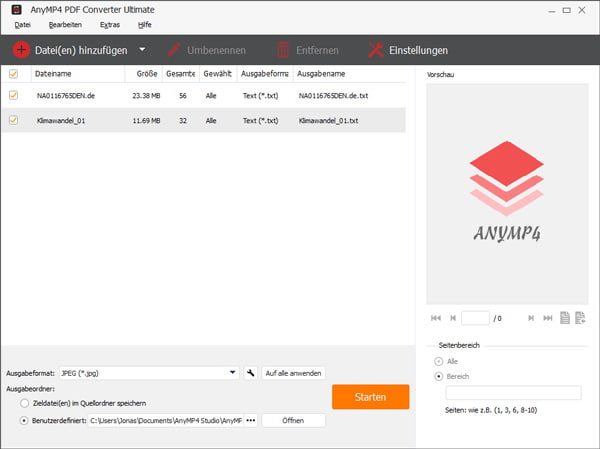Open the Datei menu
The image size is (600, 449).
[x=22, y=25]
